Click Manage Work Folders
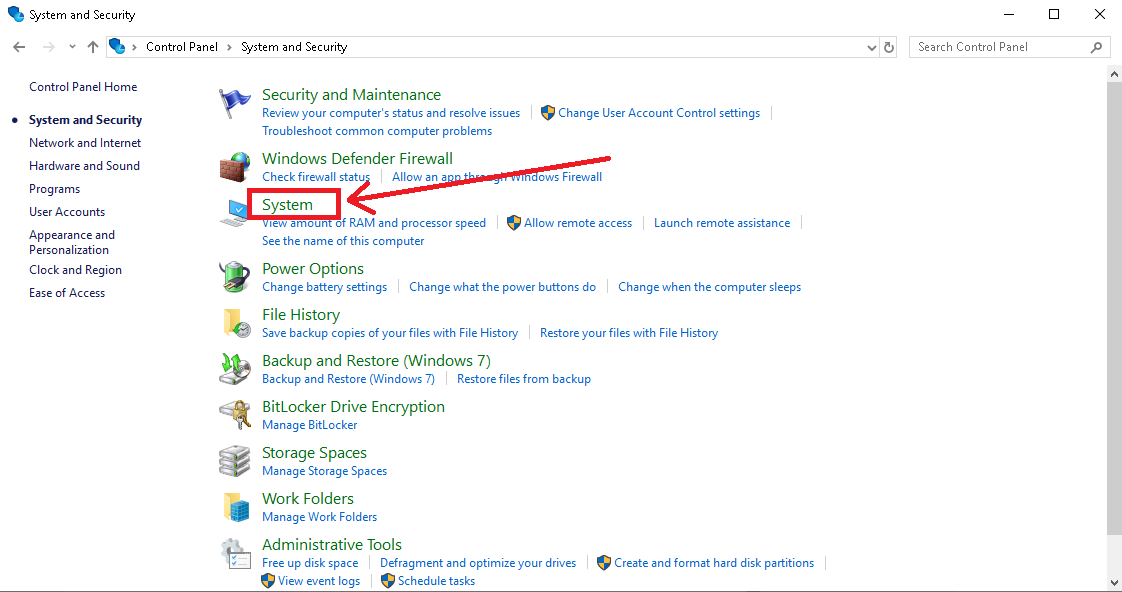 point(319,517)
